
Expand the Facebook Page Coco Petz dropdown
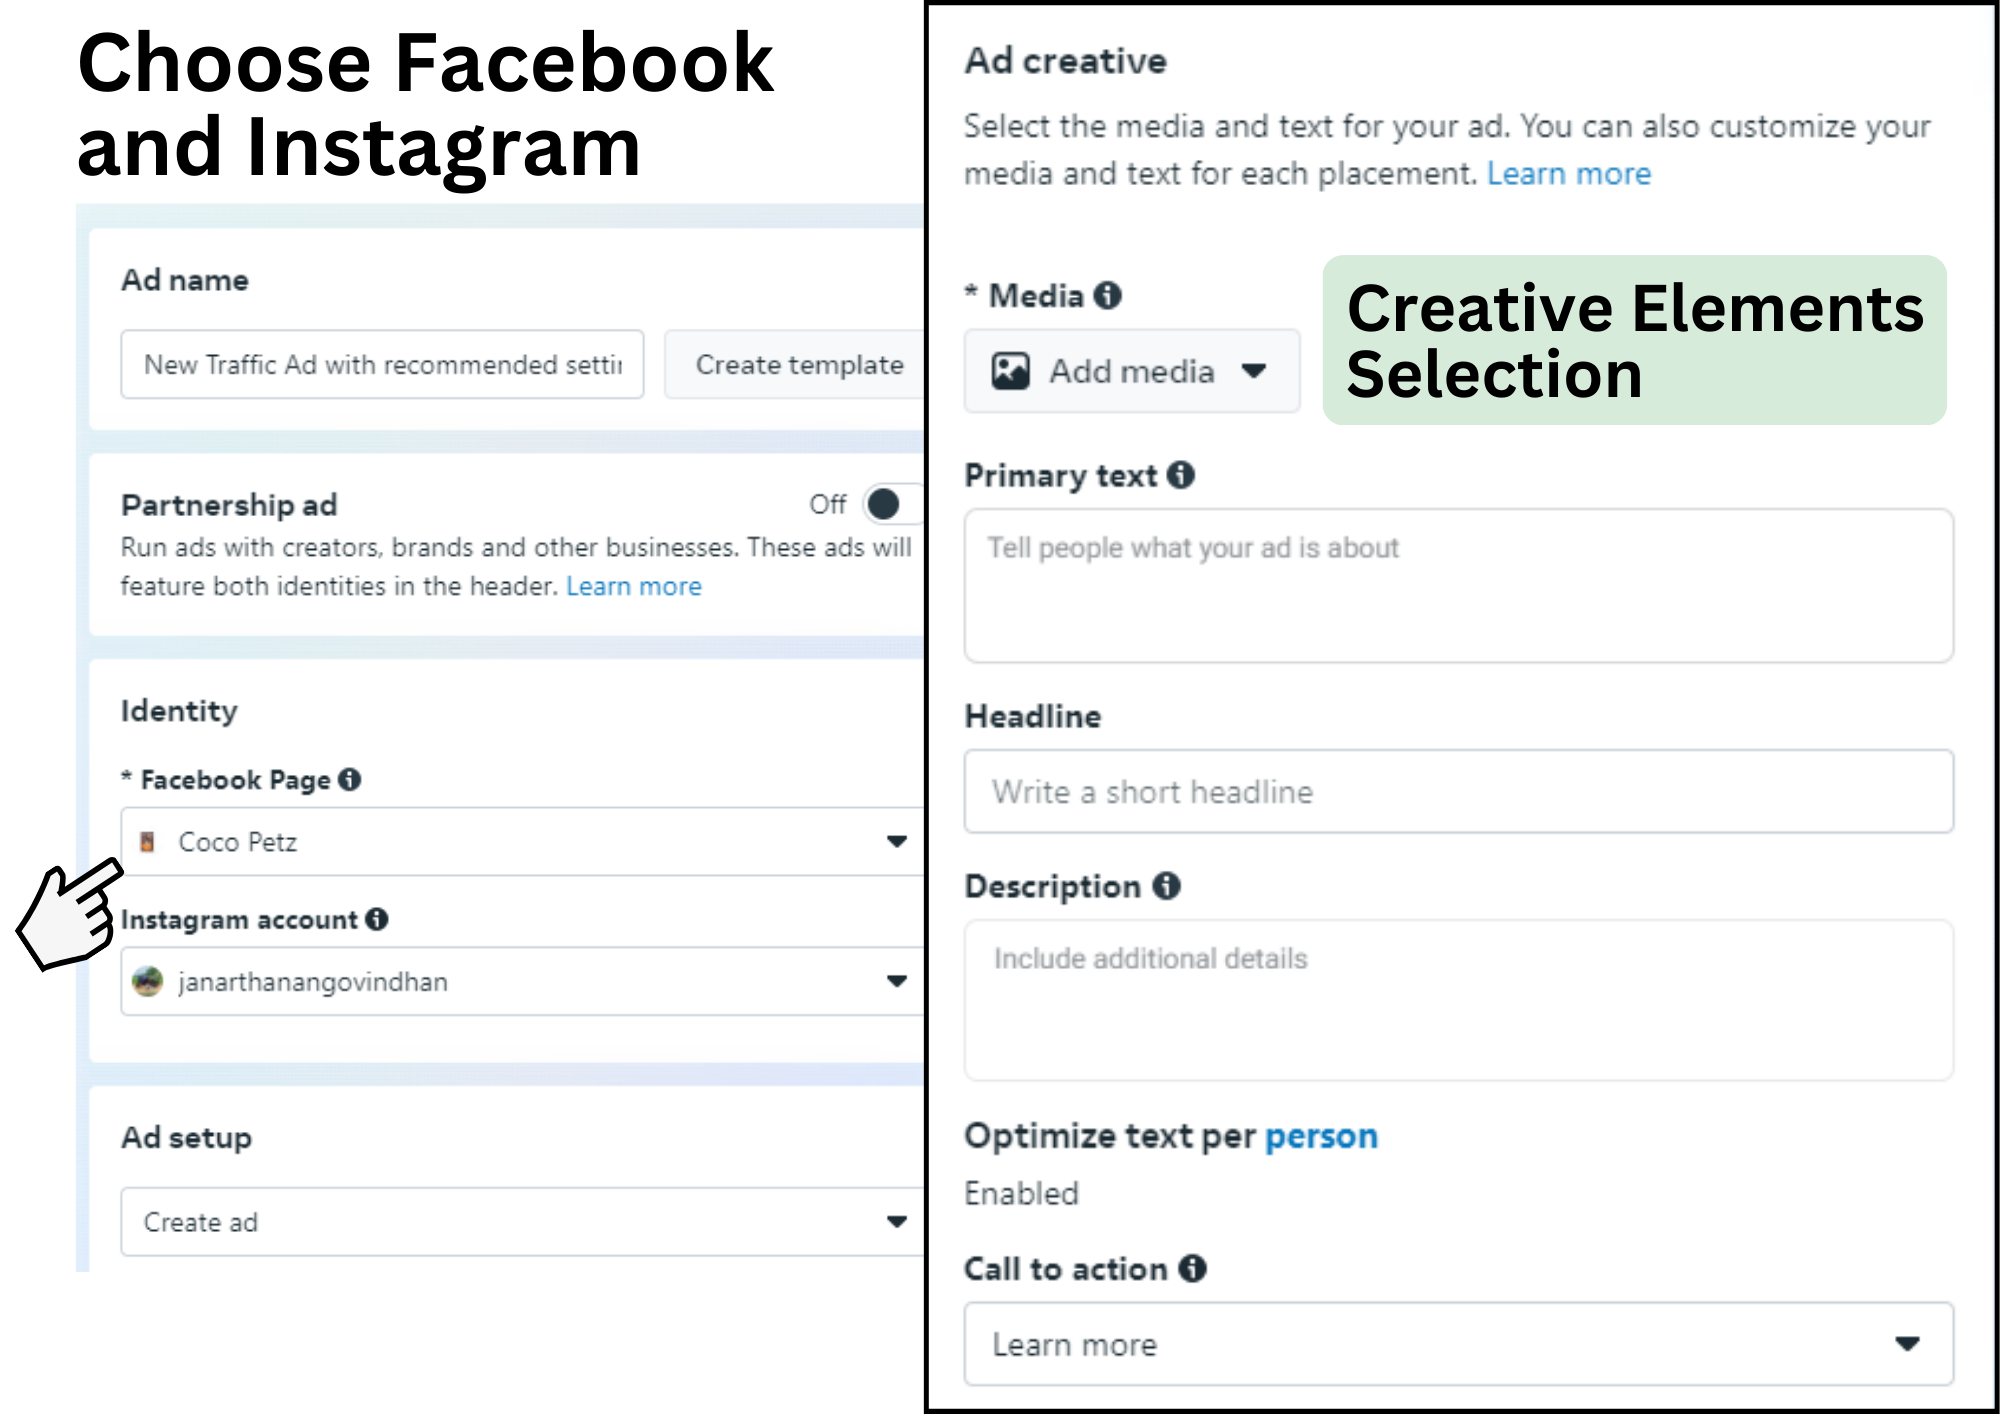[896, 842]
